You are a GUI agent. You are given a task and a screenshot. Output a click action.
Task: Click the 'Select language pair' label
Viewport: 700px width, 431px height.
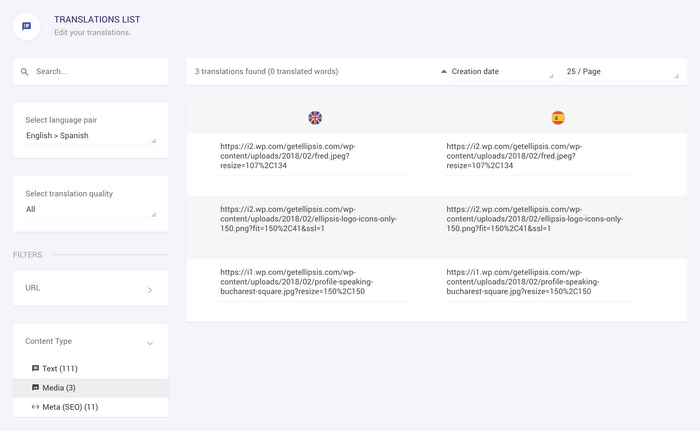point(61,120)
